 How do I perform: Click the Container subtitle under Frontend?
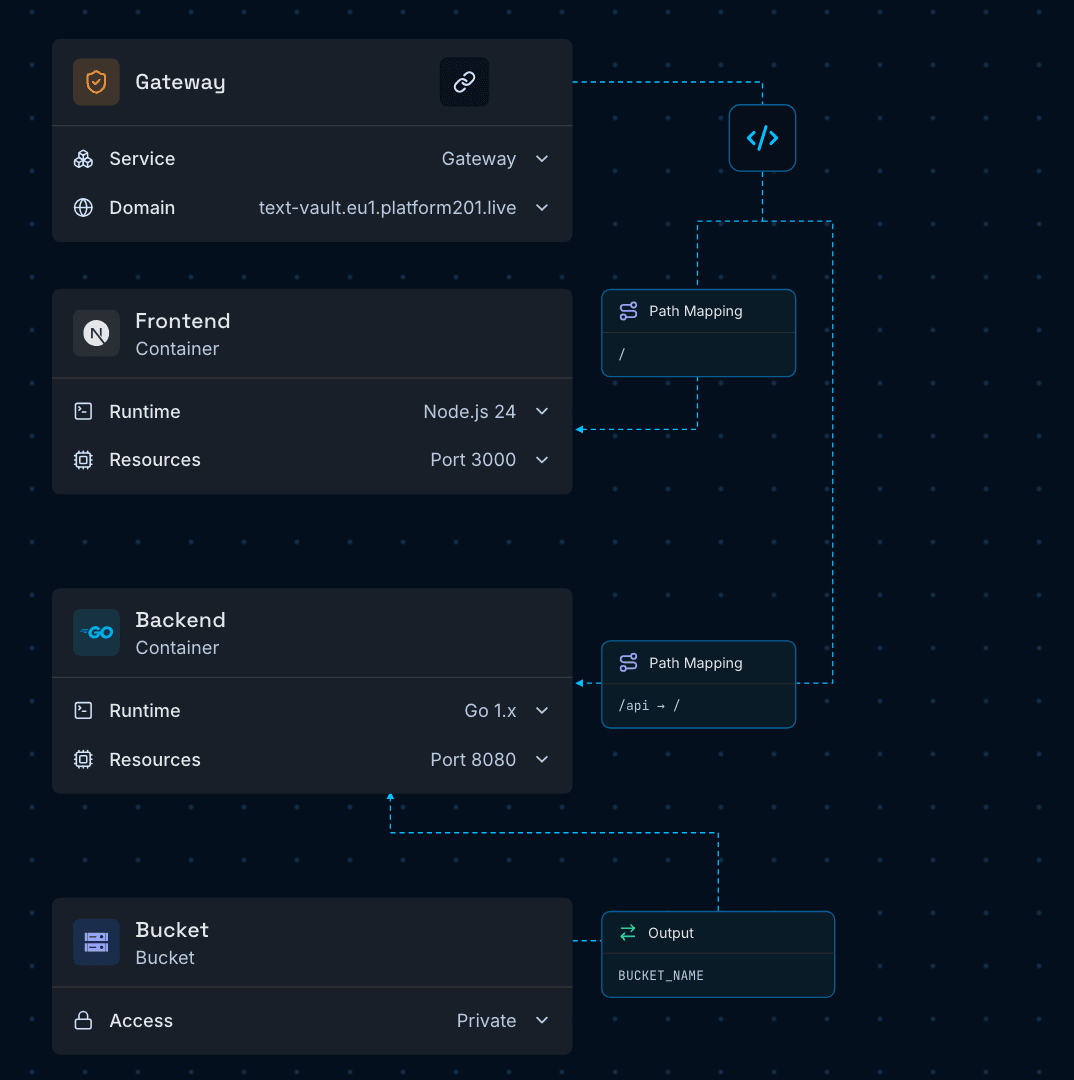tap(177, 349)
